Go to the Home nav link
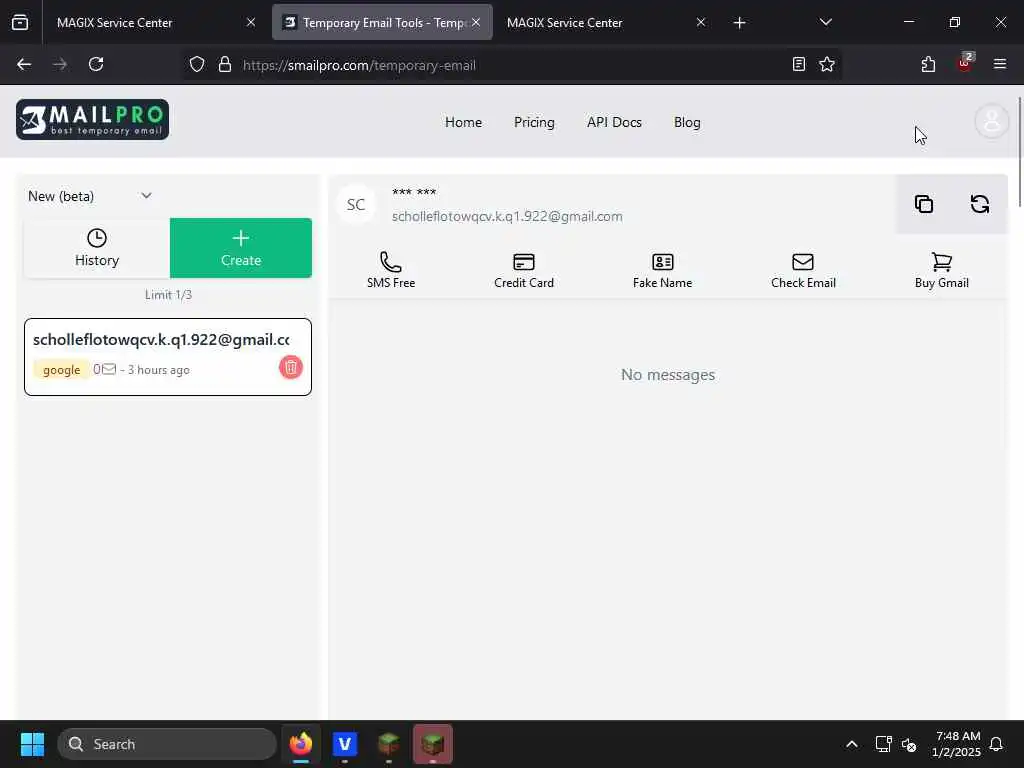 pos(463,122)
